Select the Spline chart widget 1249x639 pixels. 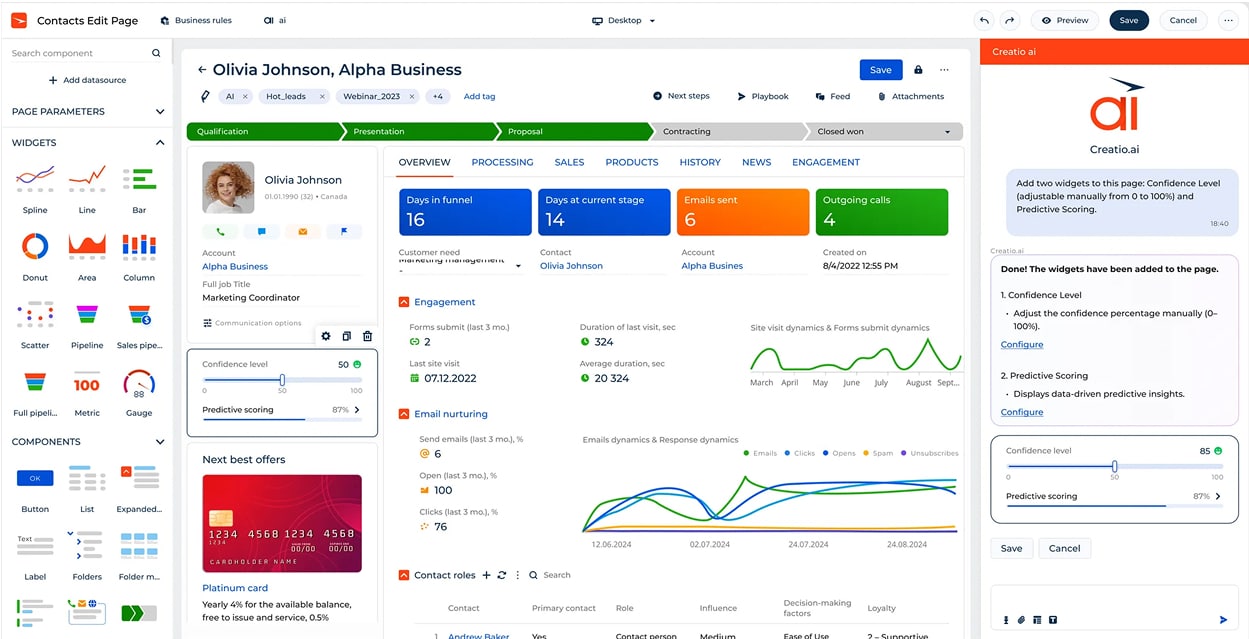coord(34,178)
